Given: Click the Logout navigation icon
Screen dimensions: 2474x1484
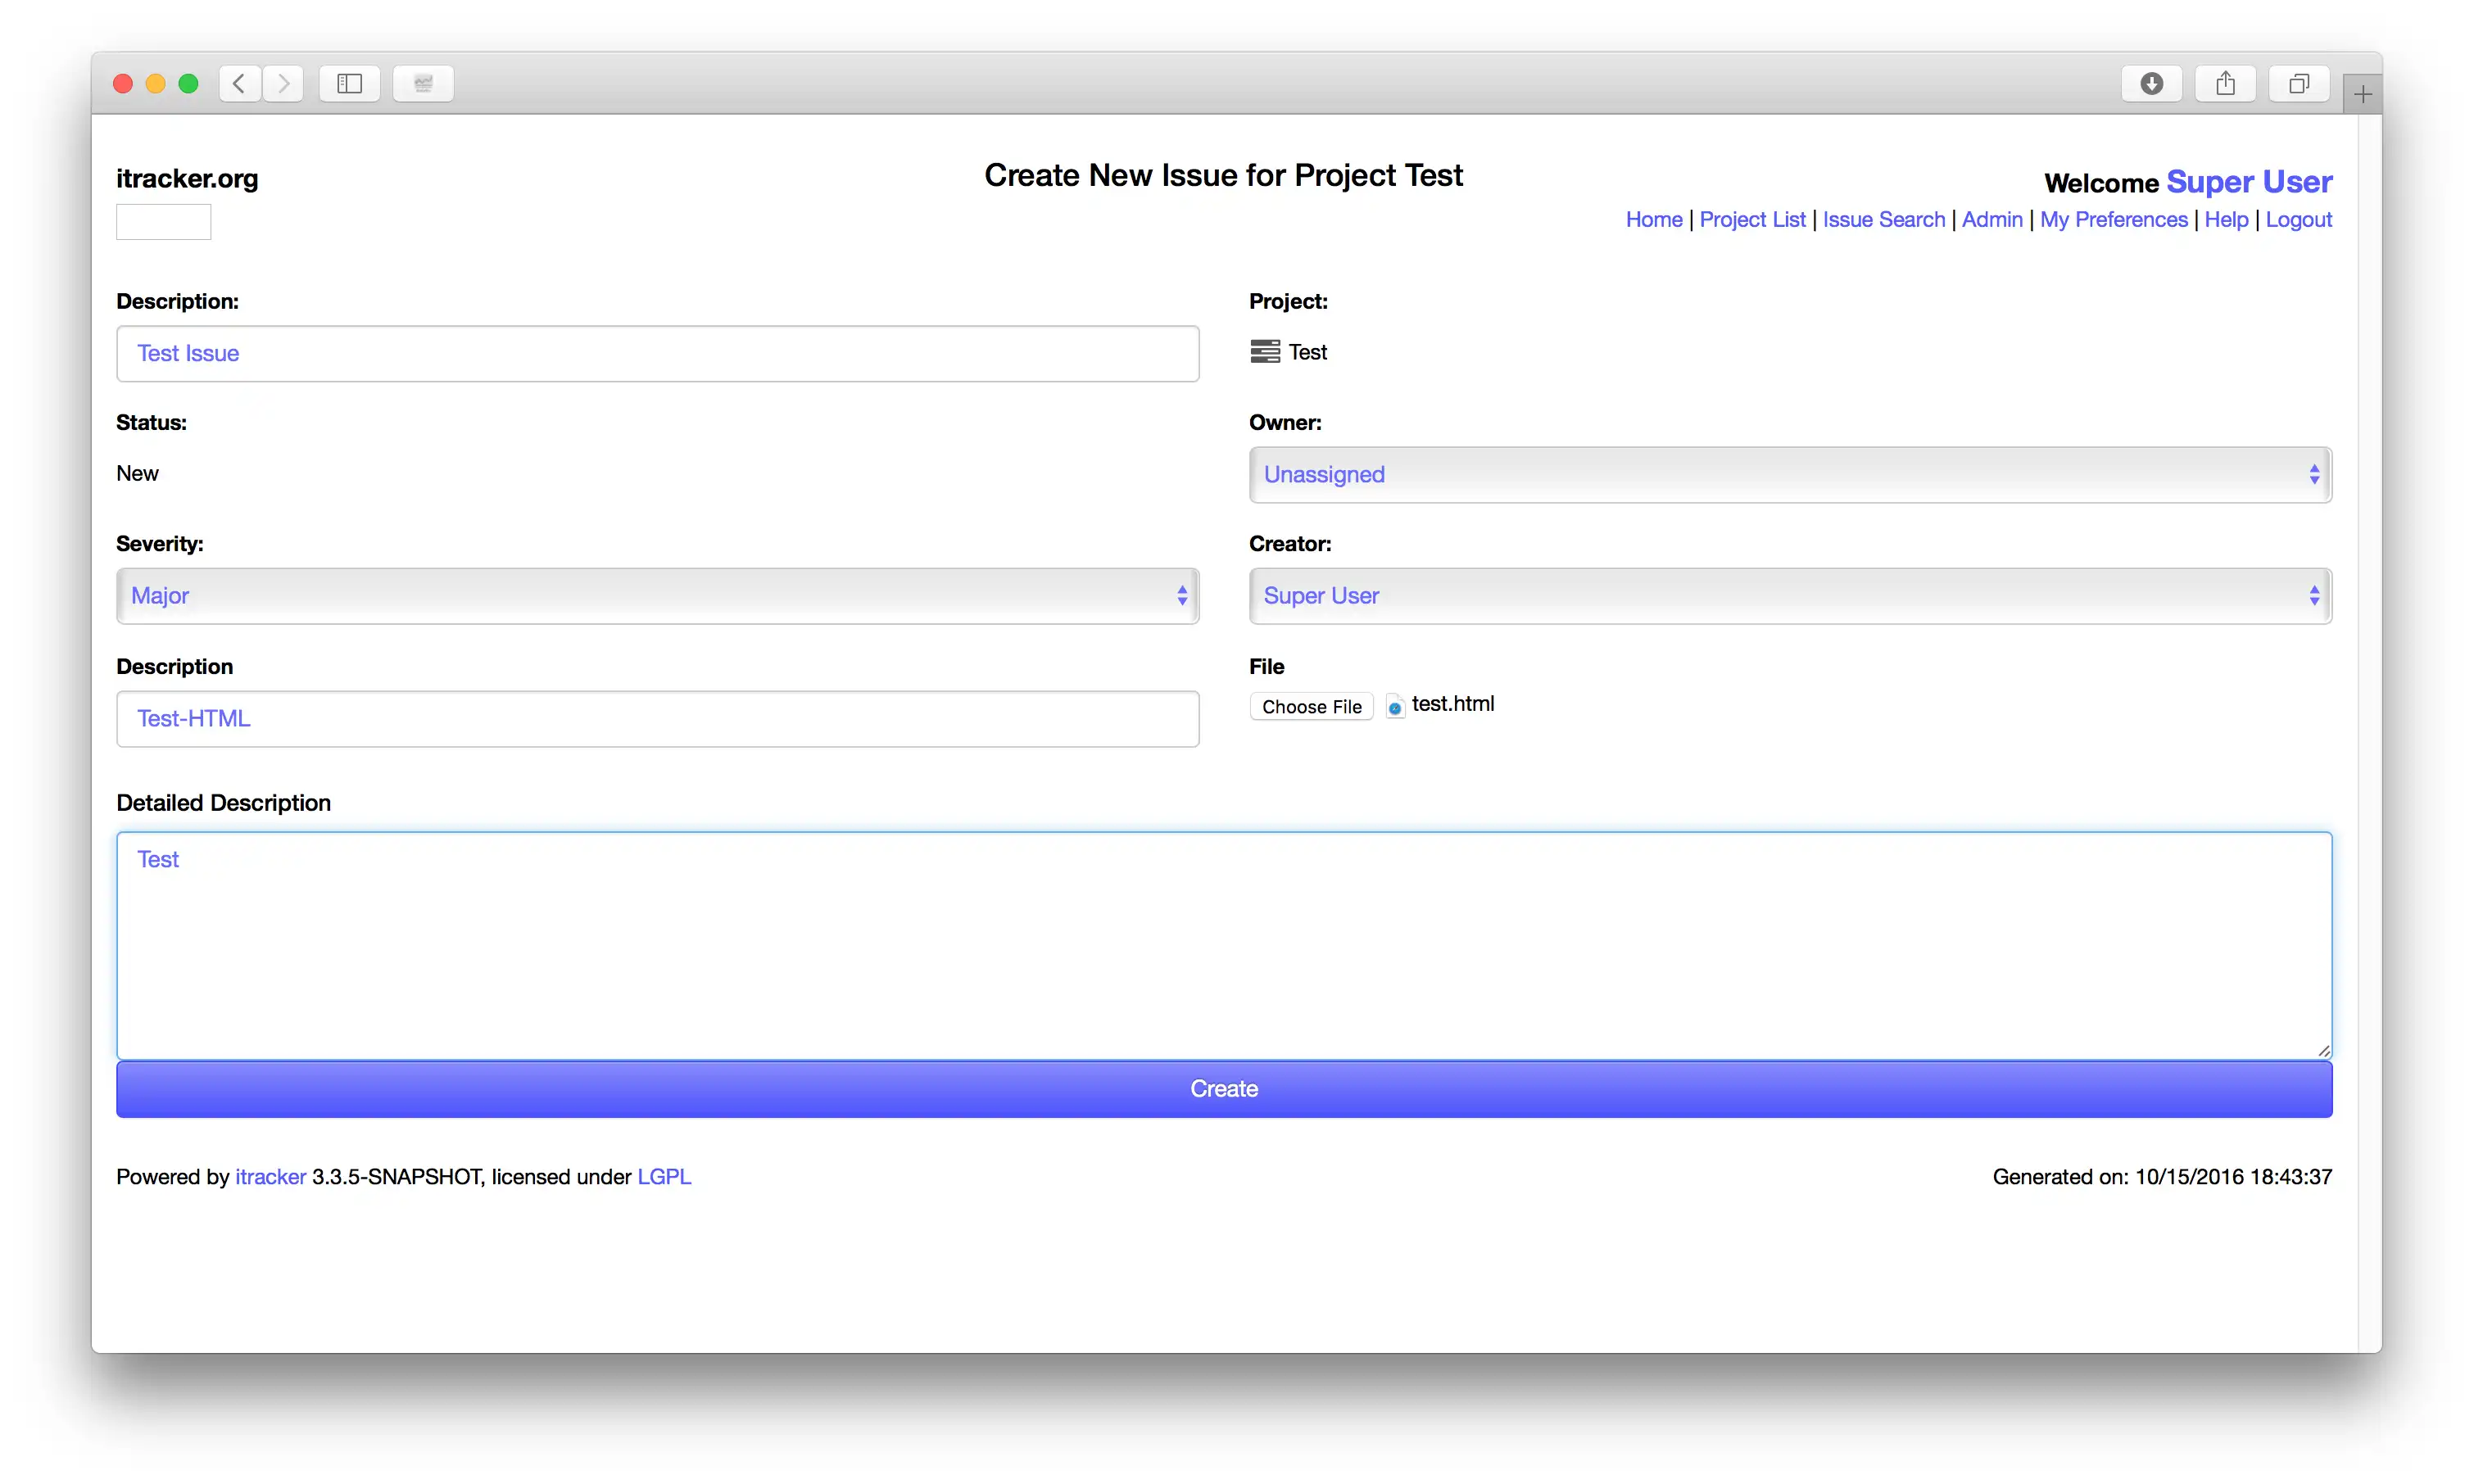Looking at the screenshot, I should [x=2299, y=217].
